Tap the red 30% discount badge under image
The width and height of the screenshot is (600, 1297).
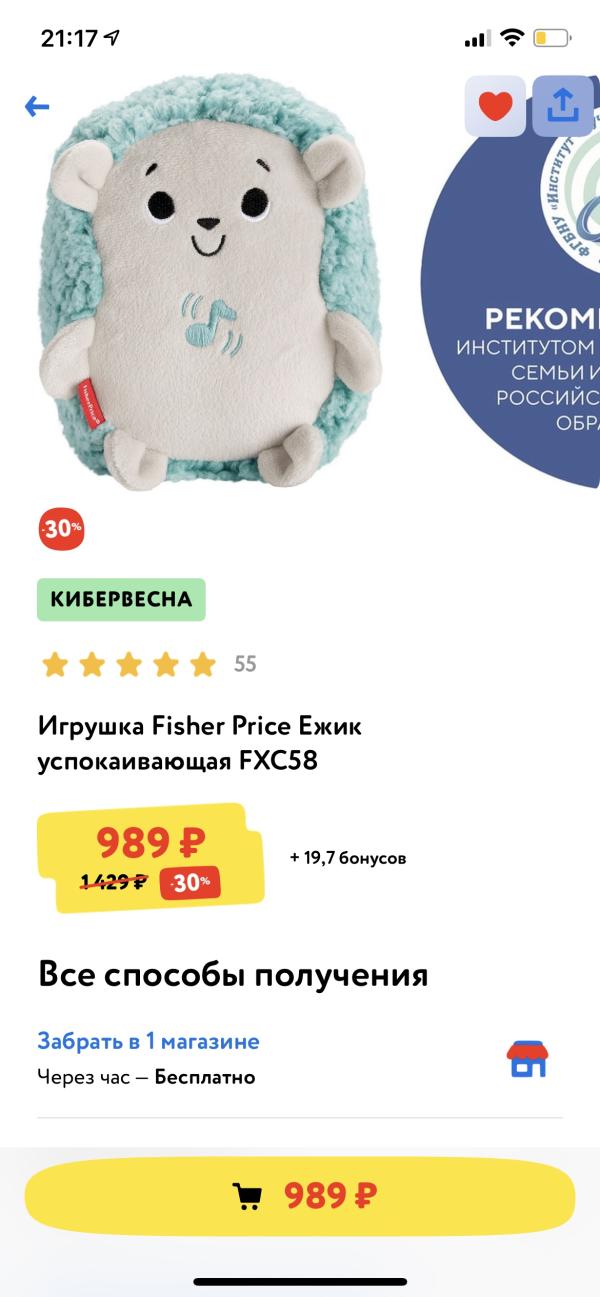pyautogui.click(x=62, y=530)
